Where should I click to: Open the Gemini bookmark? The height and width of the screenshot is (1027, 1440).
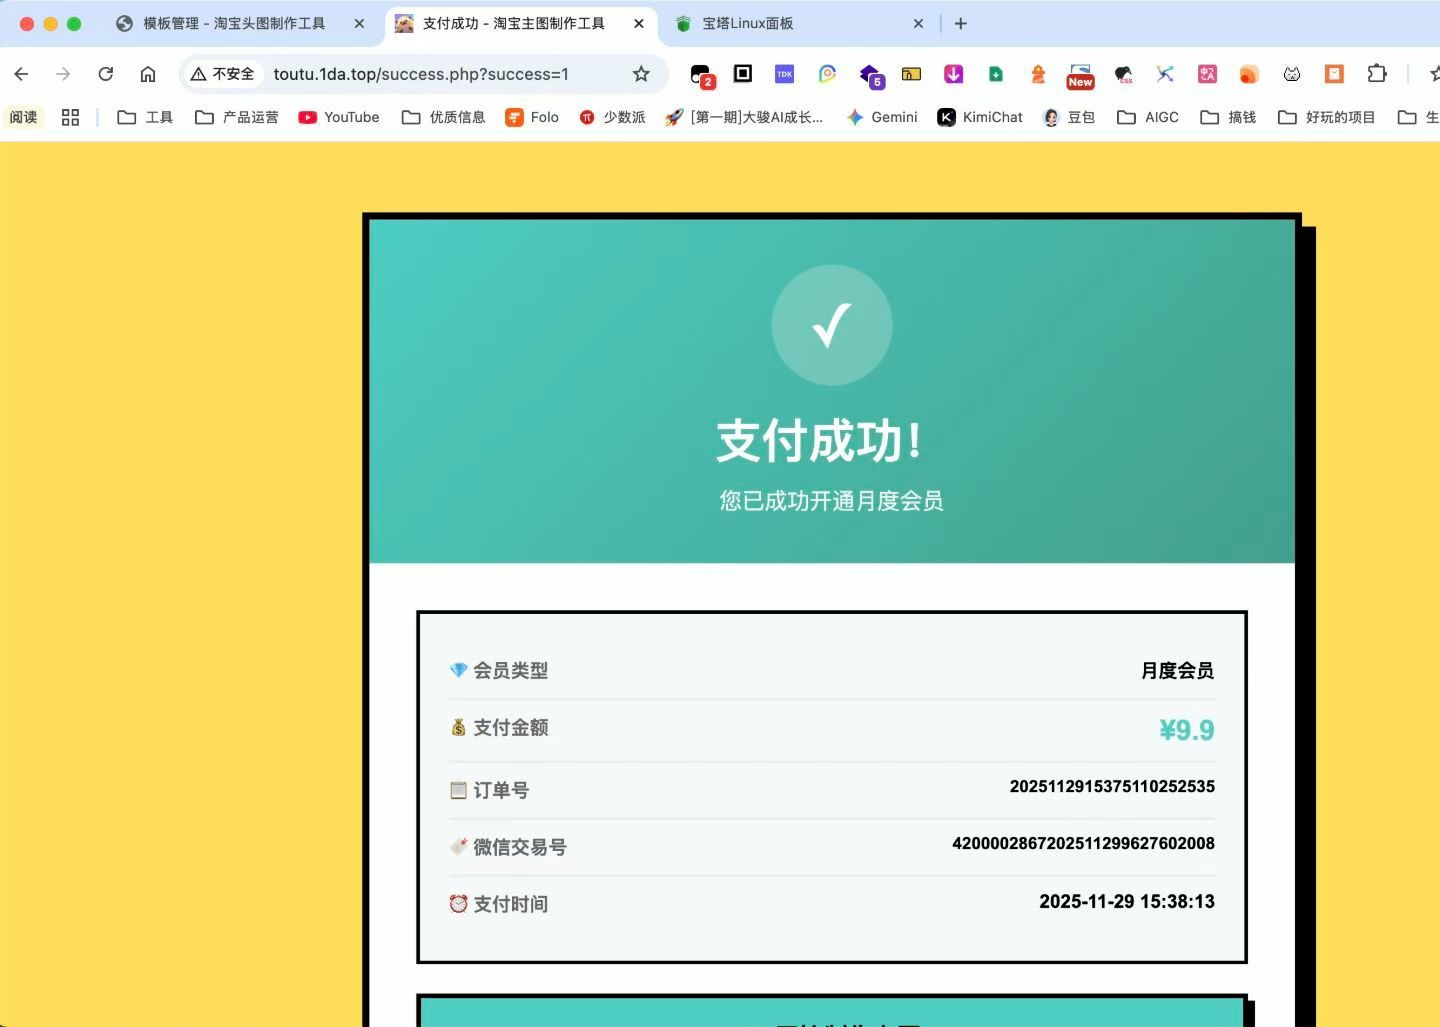coord(881,117)
